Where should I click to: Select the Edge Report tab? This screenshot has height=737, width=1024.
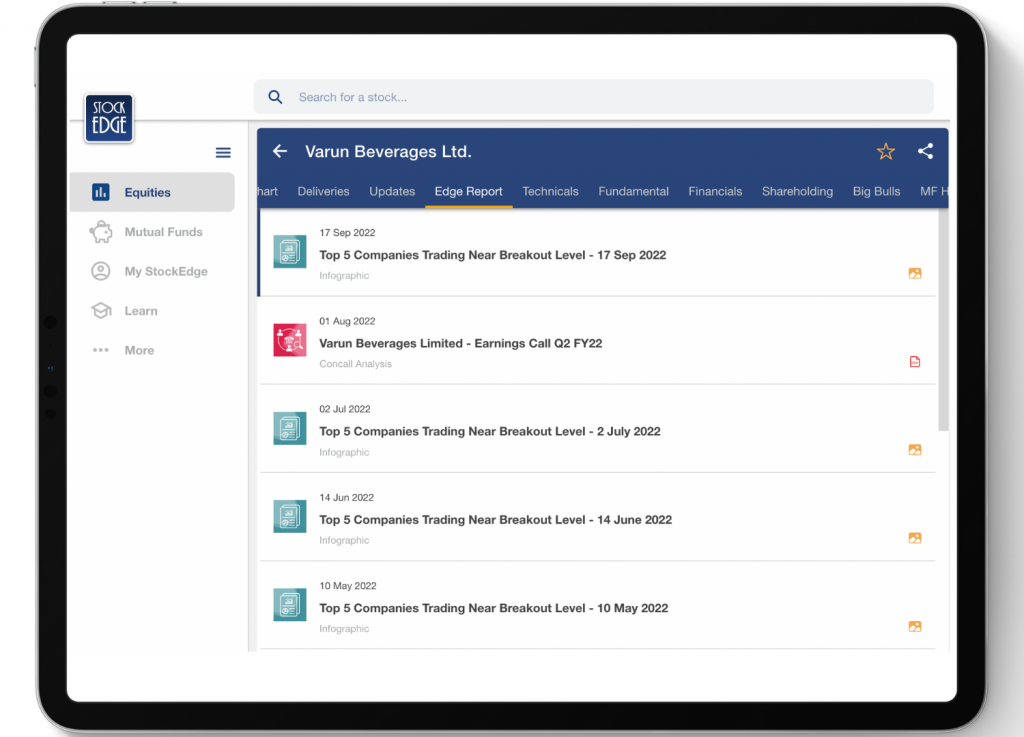pos(468,191)
